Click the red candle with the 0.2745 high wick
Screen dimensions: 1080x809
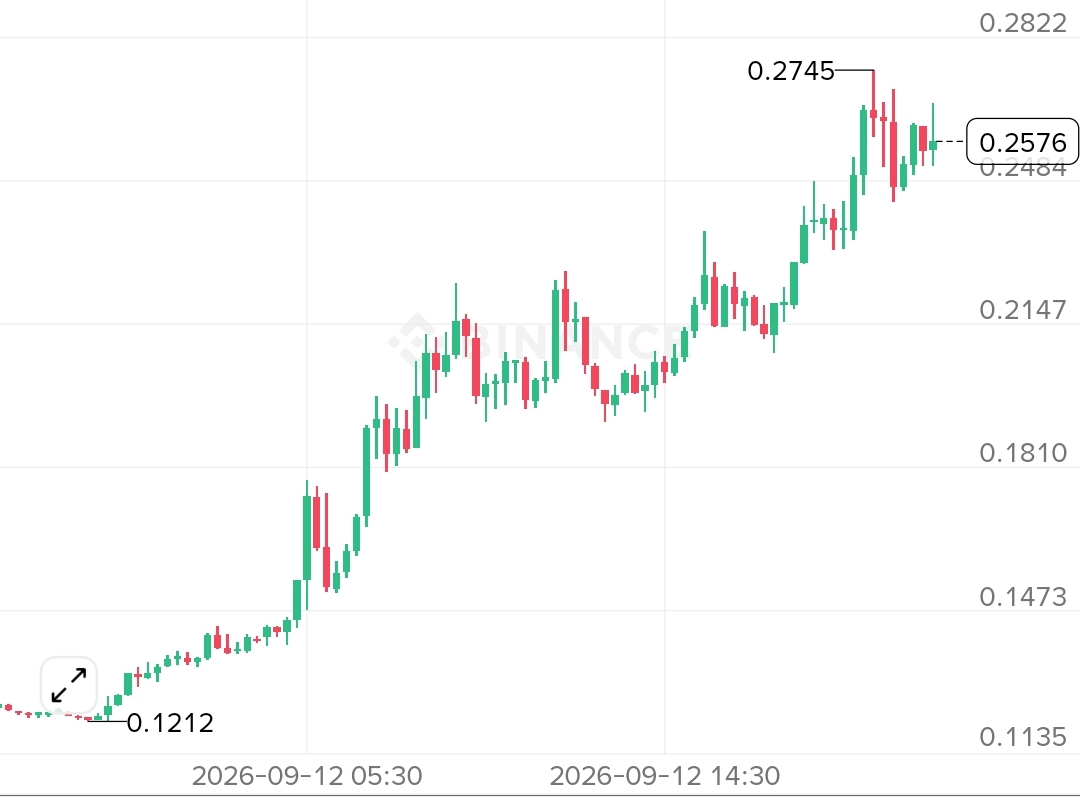[873, 112]
